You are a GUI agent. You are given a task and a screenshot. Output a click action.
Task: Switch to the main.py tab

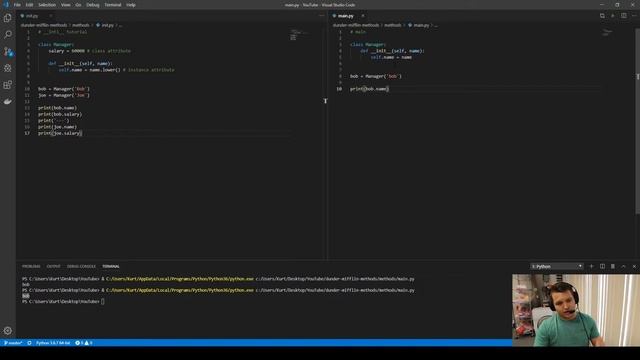[345, 16]
